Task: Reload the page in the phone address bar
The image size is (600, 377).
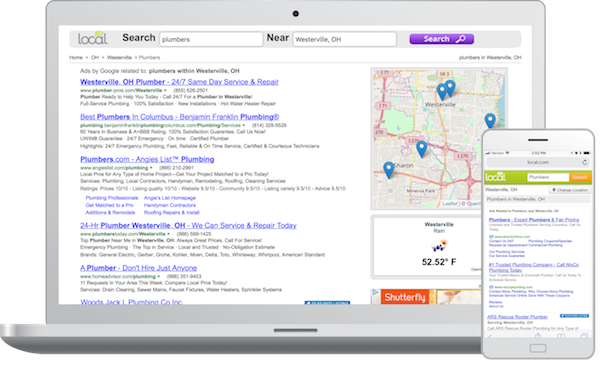Action: 584,162
